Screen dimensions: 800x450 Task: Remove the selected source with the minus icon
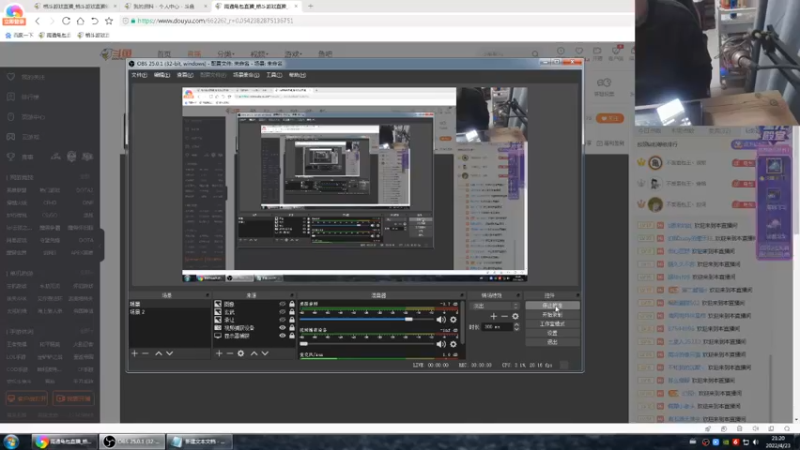click(230, 353)
